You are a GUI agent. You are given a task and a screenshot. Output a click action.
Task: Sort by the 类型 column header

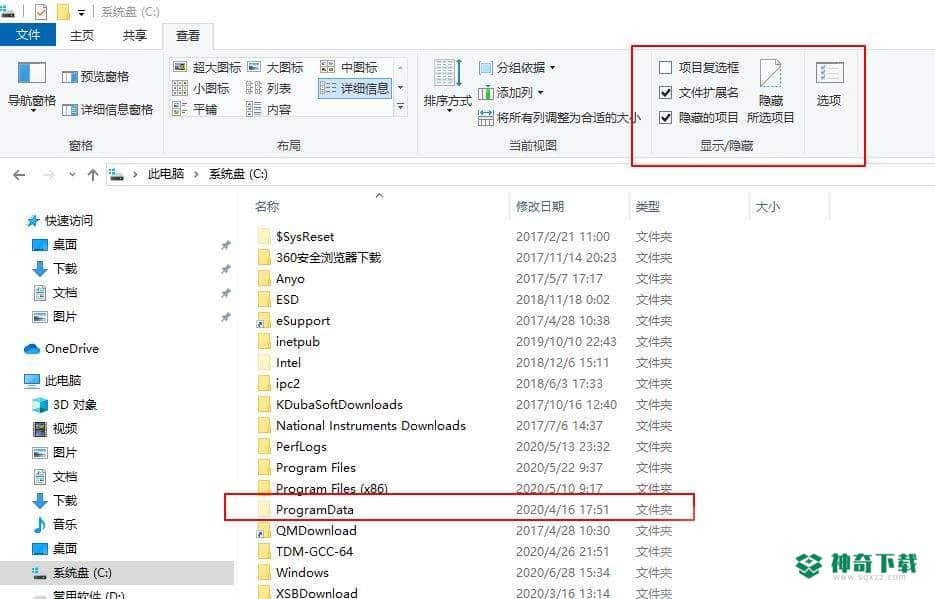click(648, 206)
